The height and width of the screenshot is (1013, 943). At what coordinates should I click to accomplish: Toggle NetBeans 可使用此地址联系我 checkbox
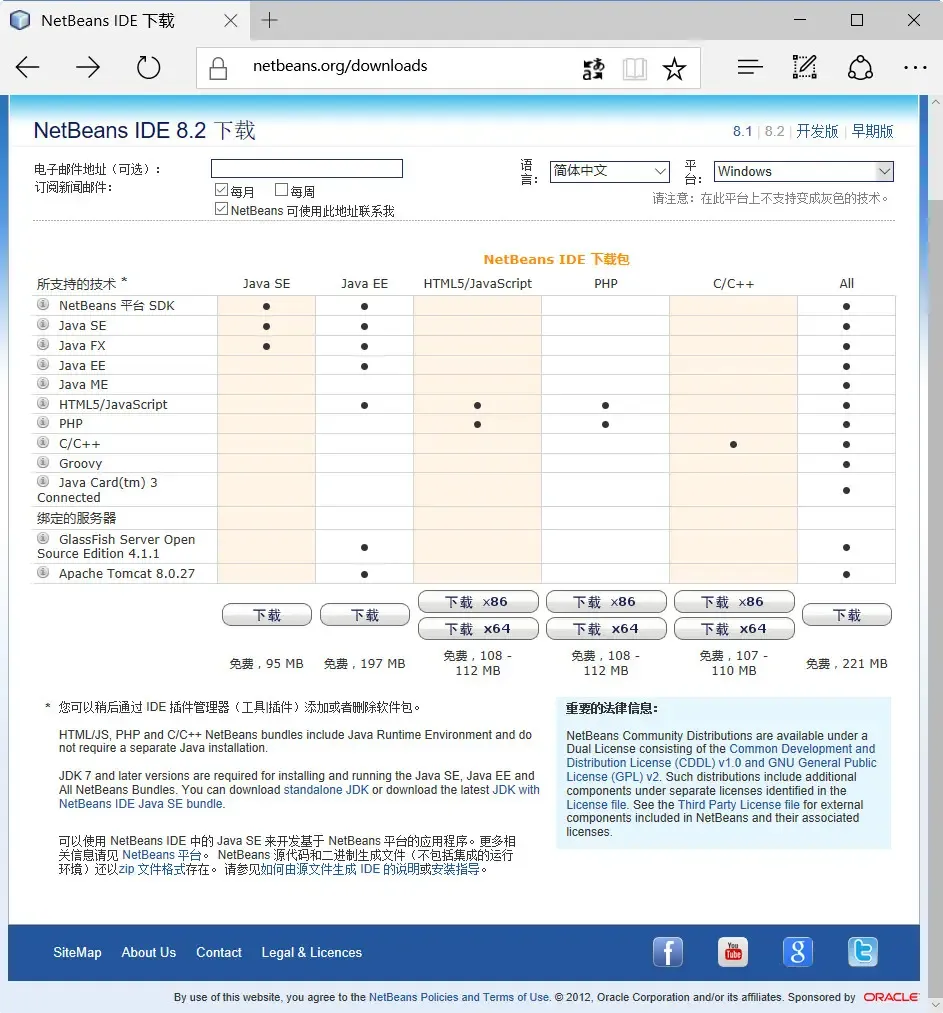pos(221,209)
